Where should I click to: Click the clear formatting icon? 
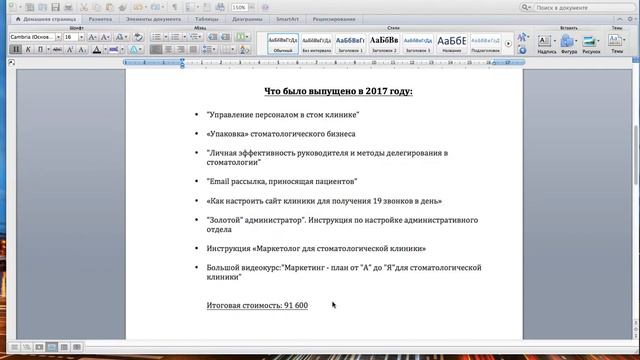138,37
